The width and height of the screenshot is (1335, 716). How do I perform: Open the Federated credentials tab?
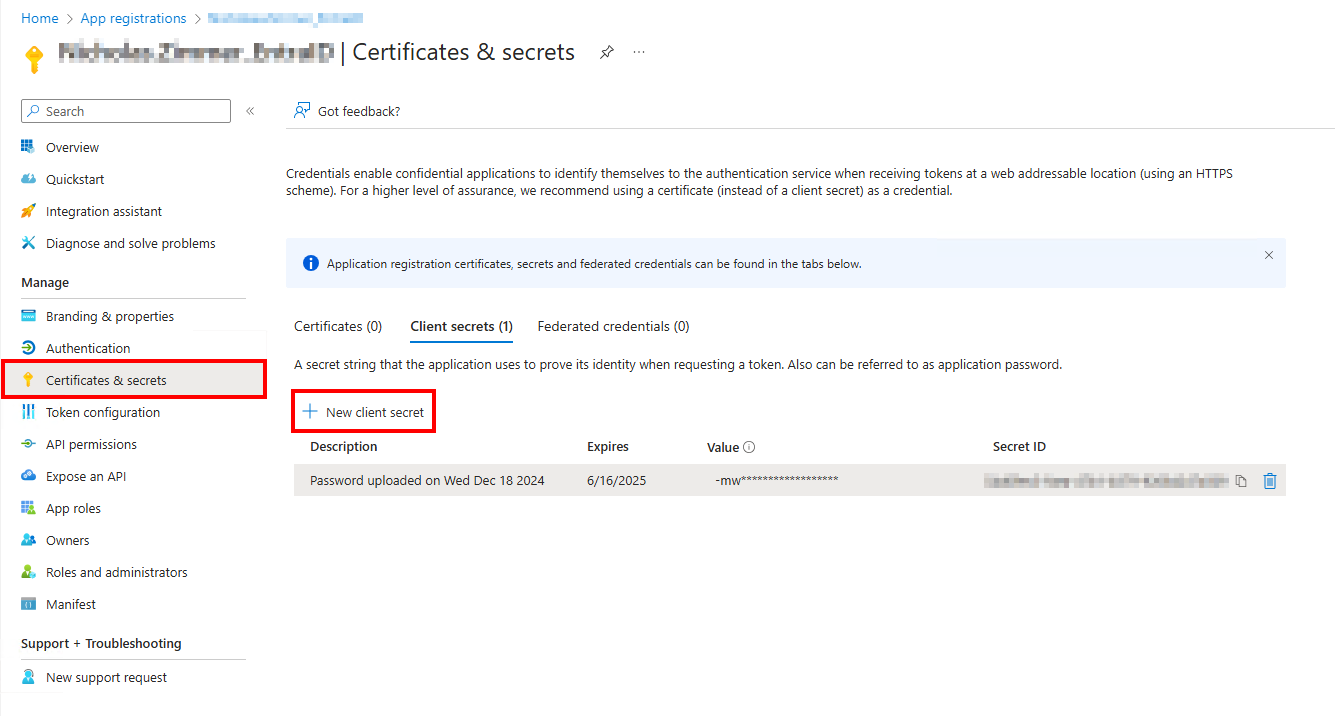coord(613,325)
